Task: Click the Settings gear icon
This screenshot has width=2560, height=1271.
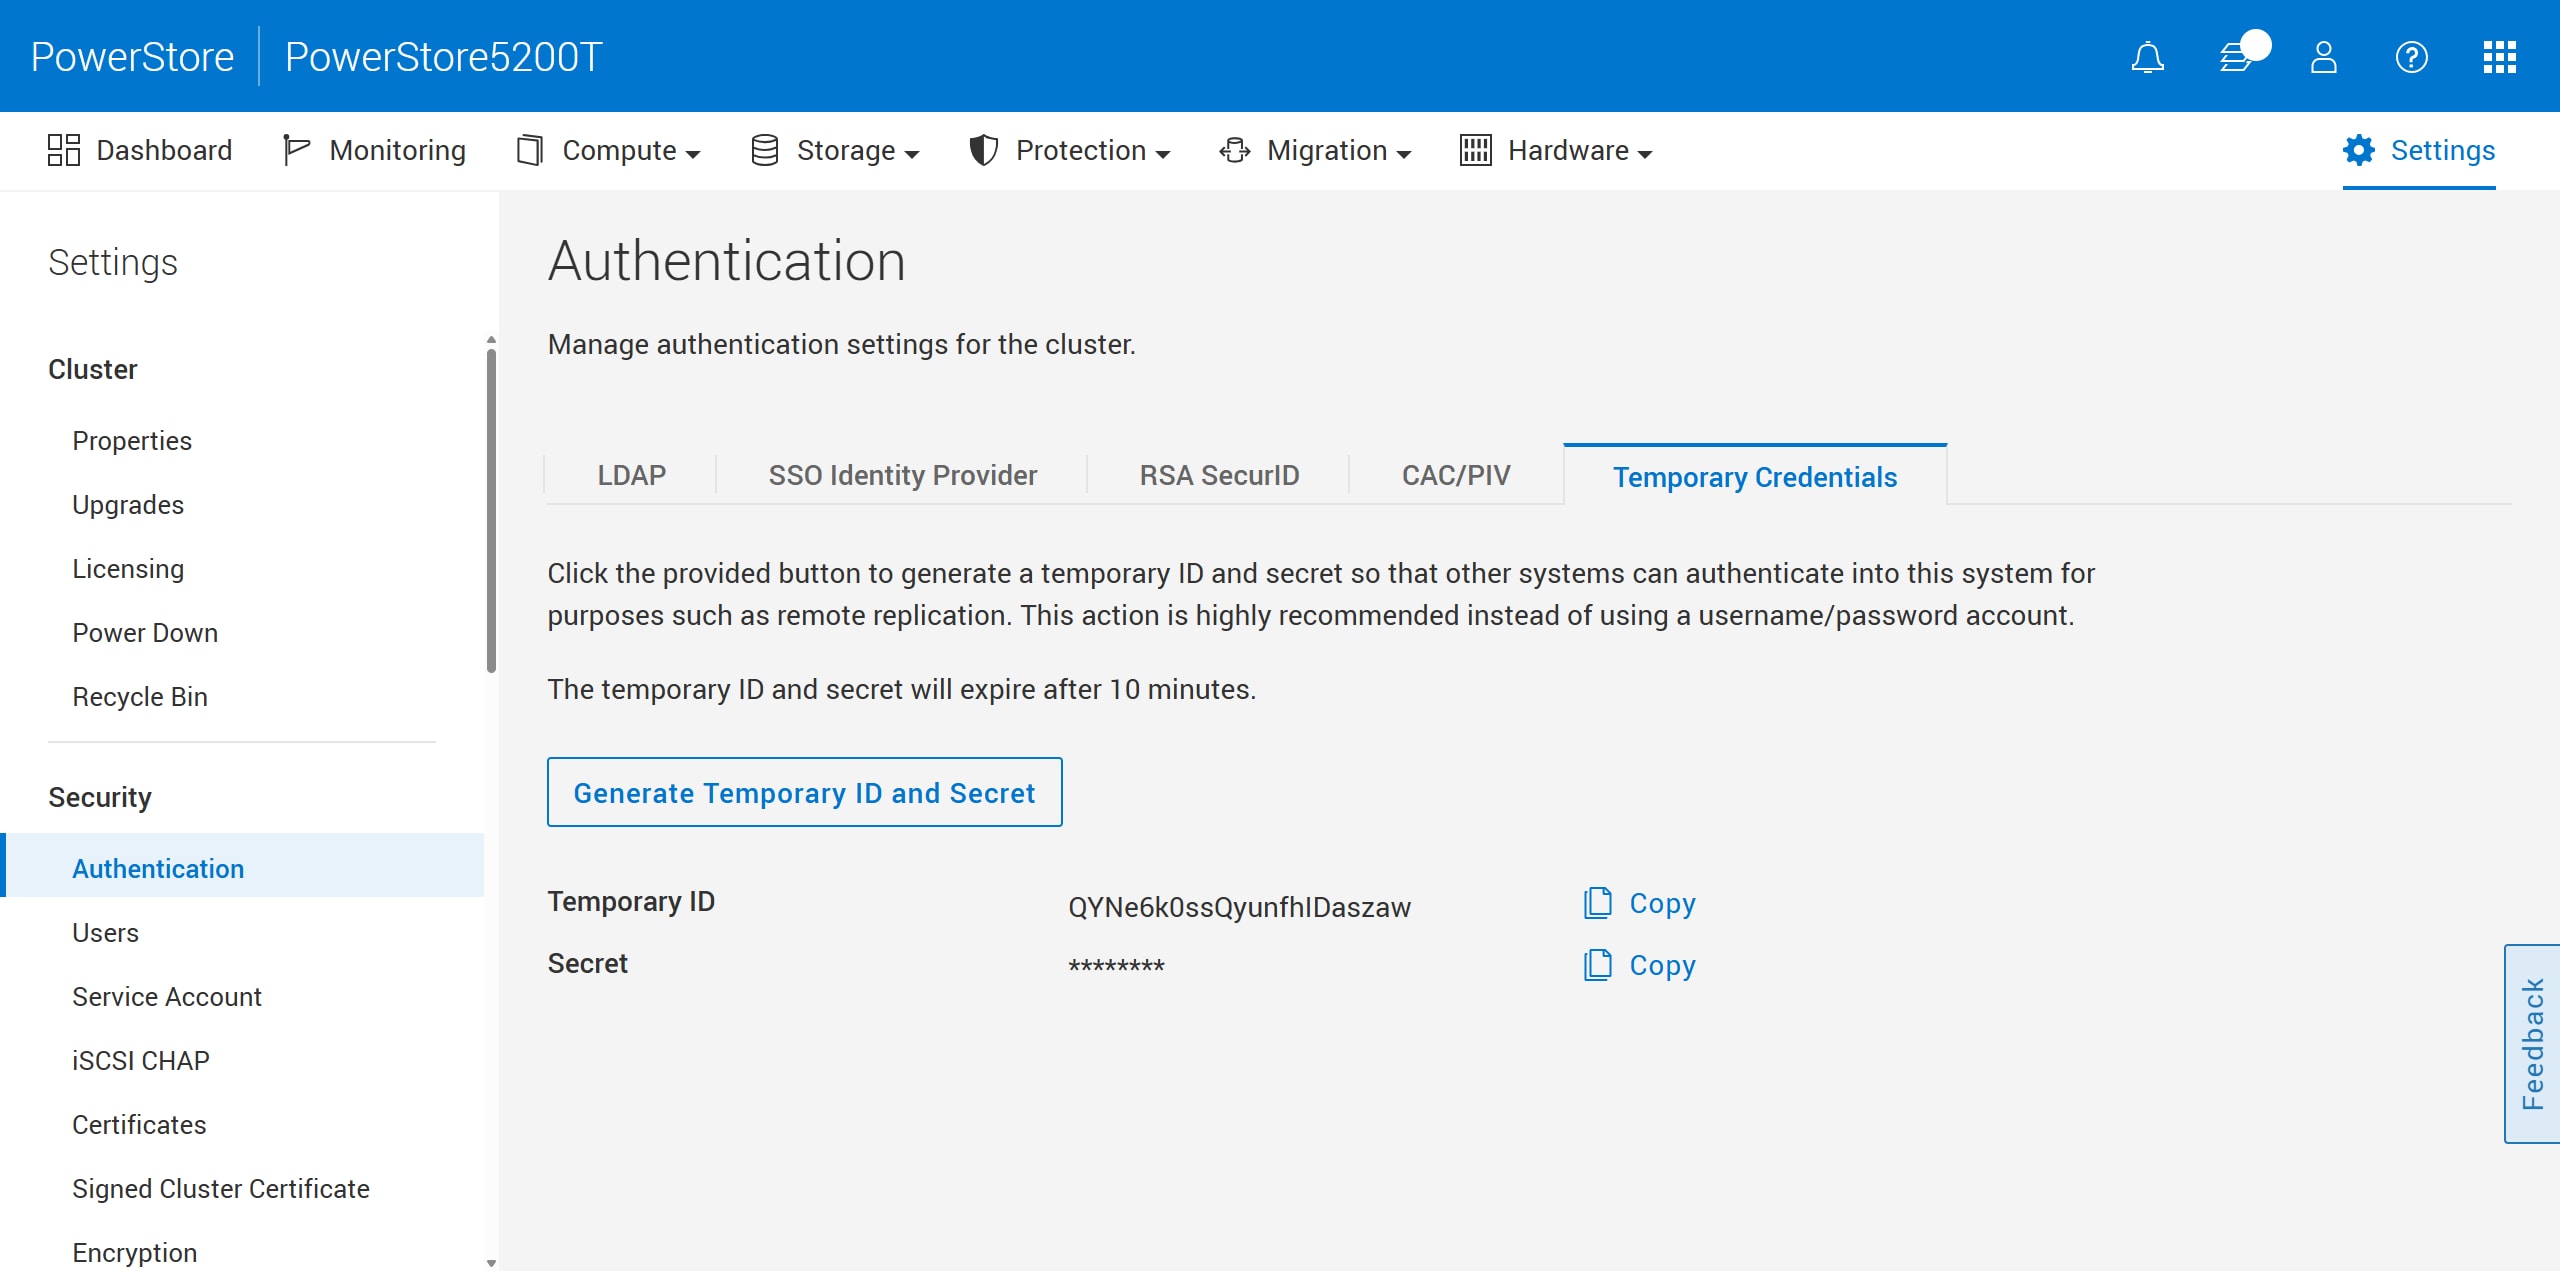Action: click(x=2359, y=150)
